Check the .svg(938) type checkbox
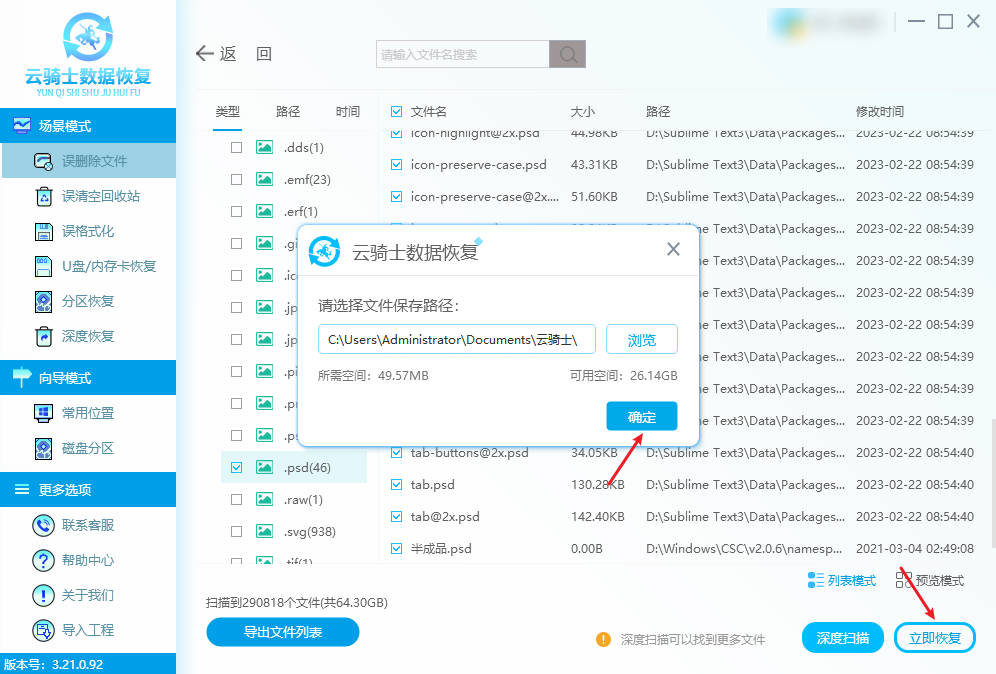 click(236, 531)
